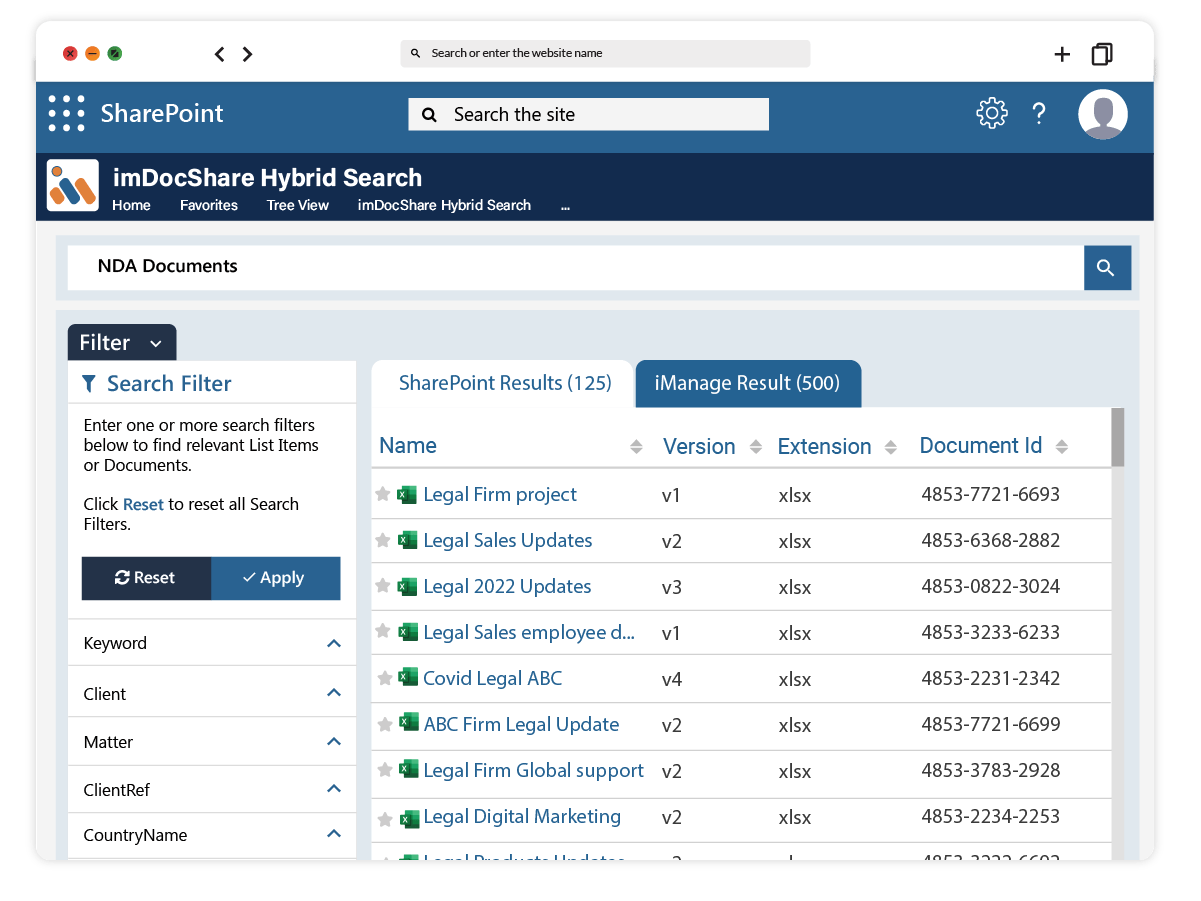
Task: Sort by Document Id column arrows
Action: 1061,447
